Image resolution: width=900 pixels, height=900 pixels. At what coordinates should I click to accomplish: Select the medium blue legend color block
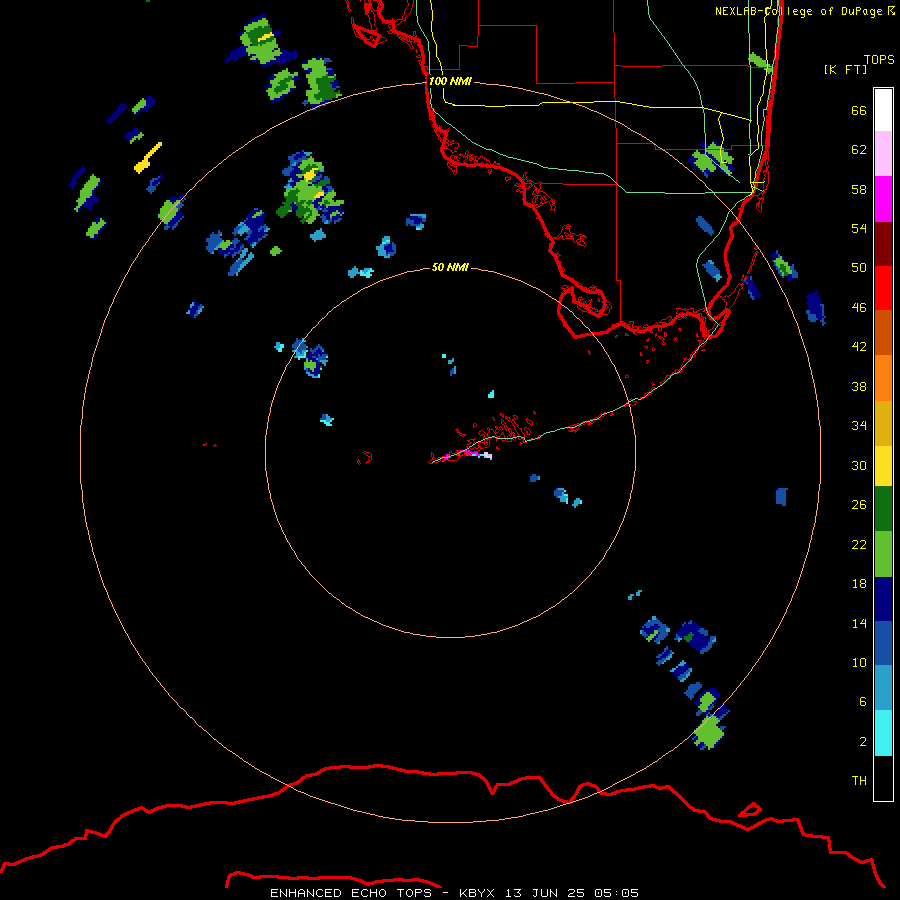pyautogui.click(x=883, y=643)
